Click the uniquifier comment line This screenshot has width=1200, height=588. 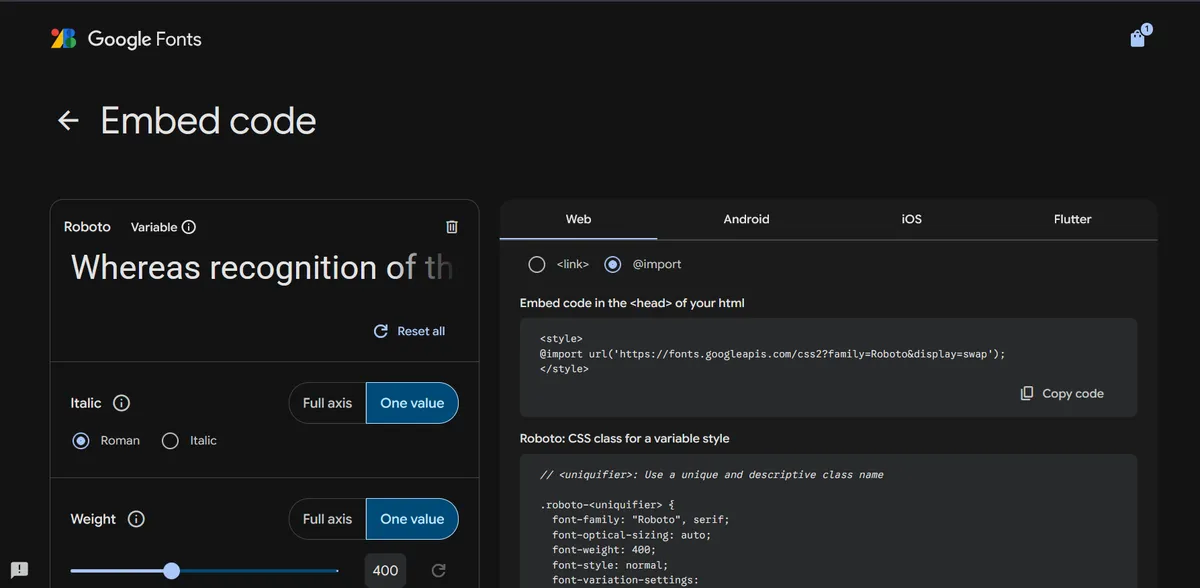(712, 475)
